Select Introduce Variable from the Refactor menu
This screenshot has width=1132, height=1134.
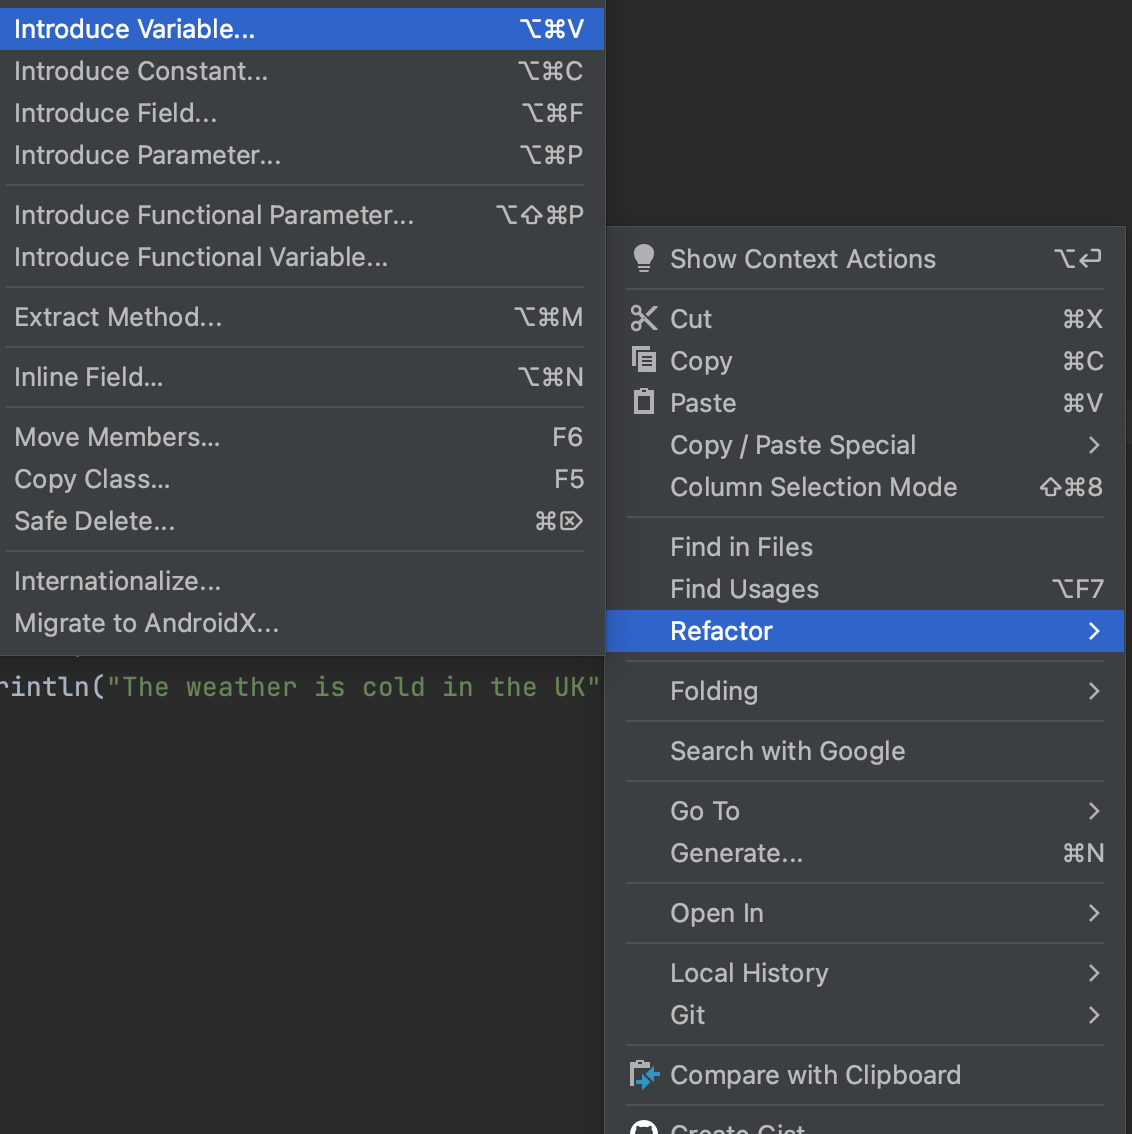tap(135, 29)
